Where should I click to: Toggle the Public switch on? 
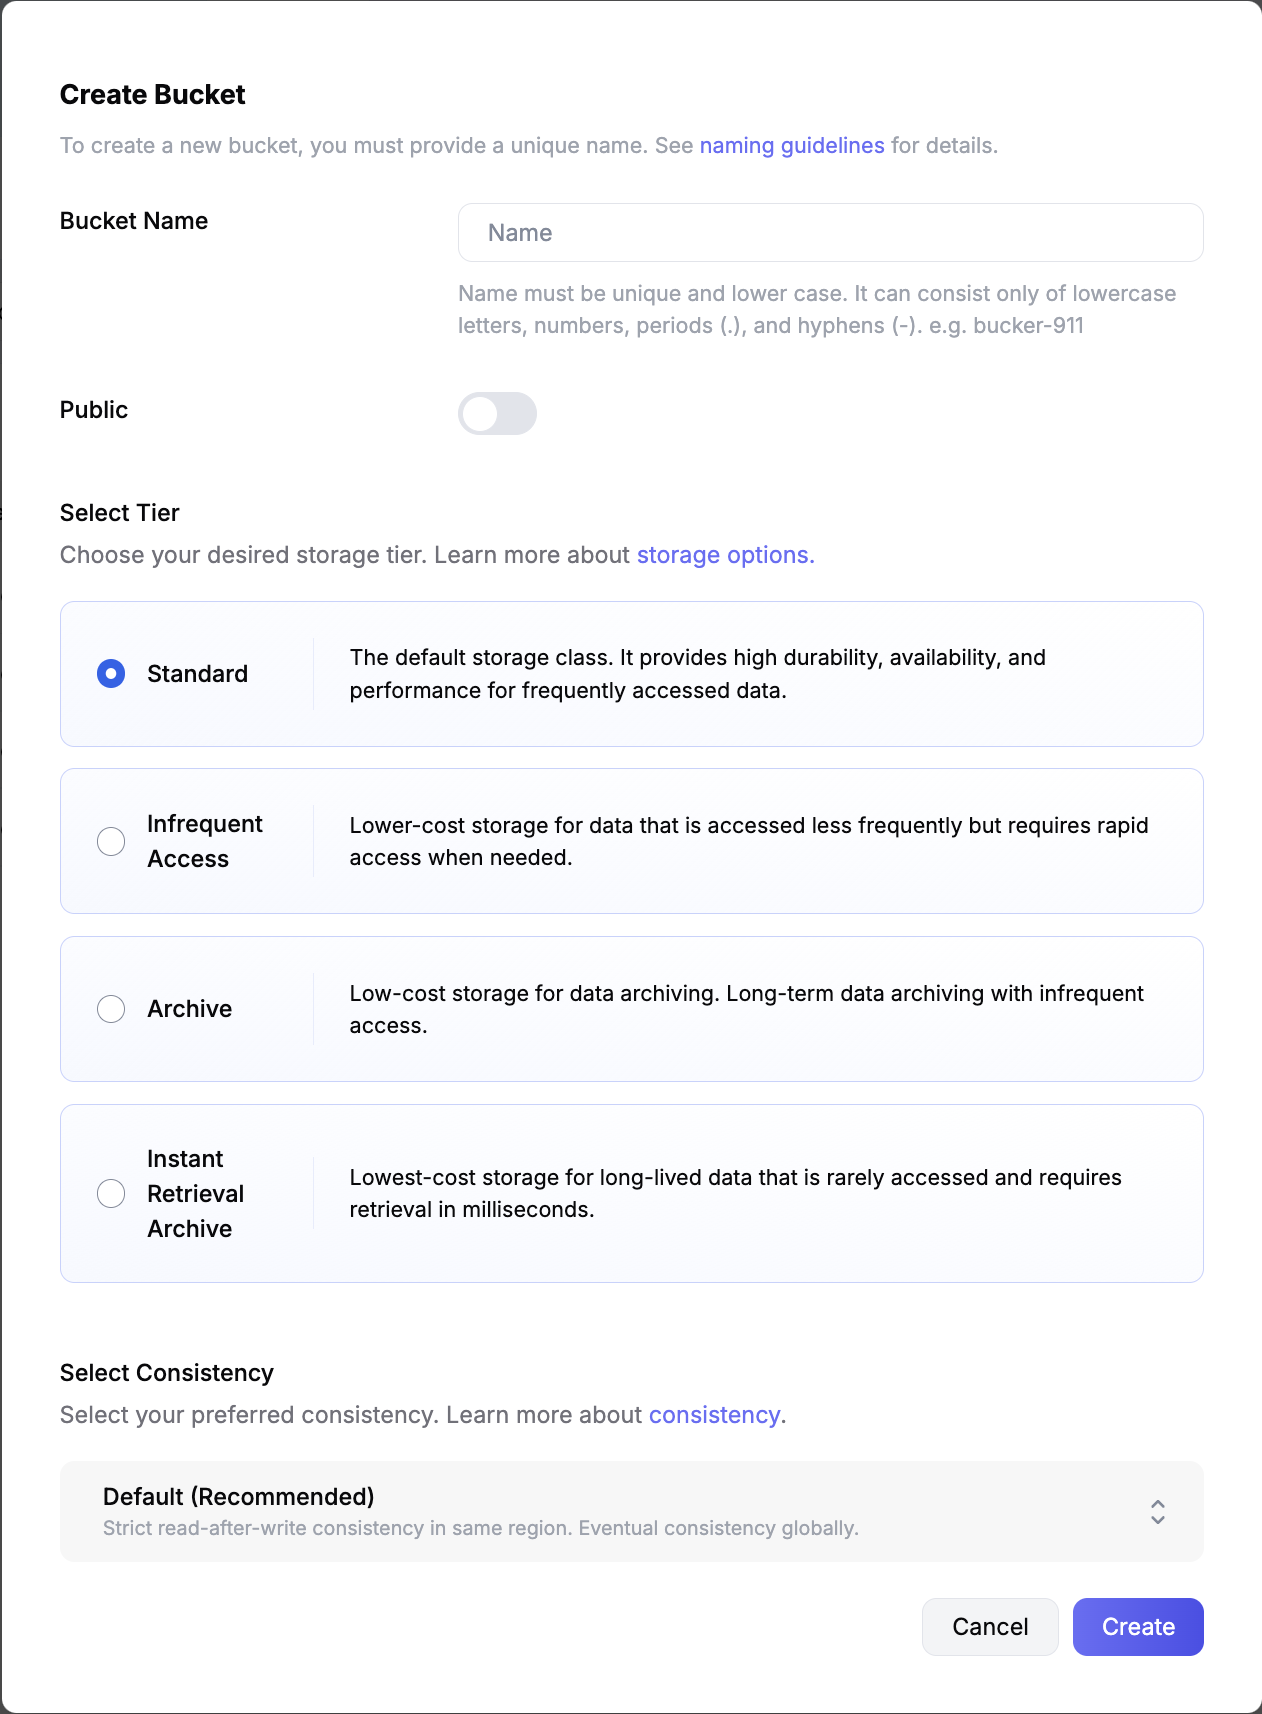point(497,414)
